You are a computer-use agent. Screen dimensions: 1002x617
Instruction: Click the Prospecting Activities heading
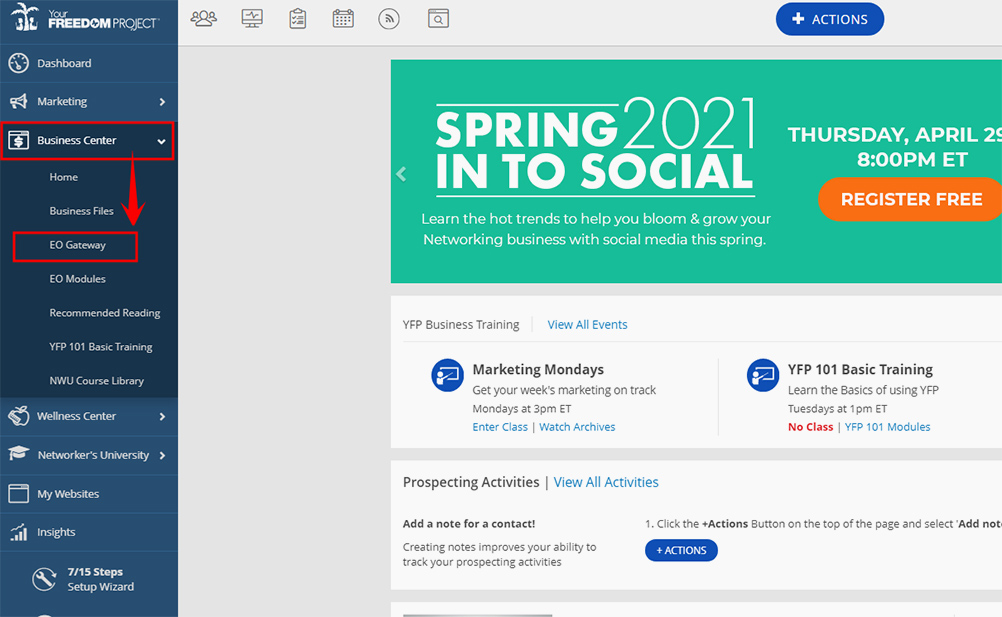click(471, 482)
